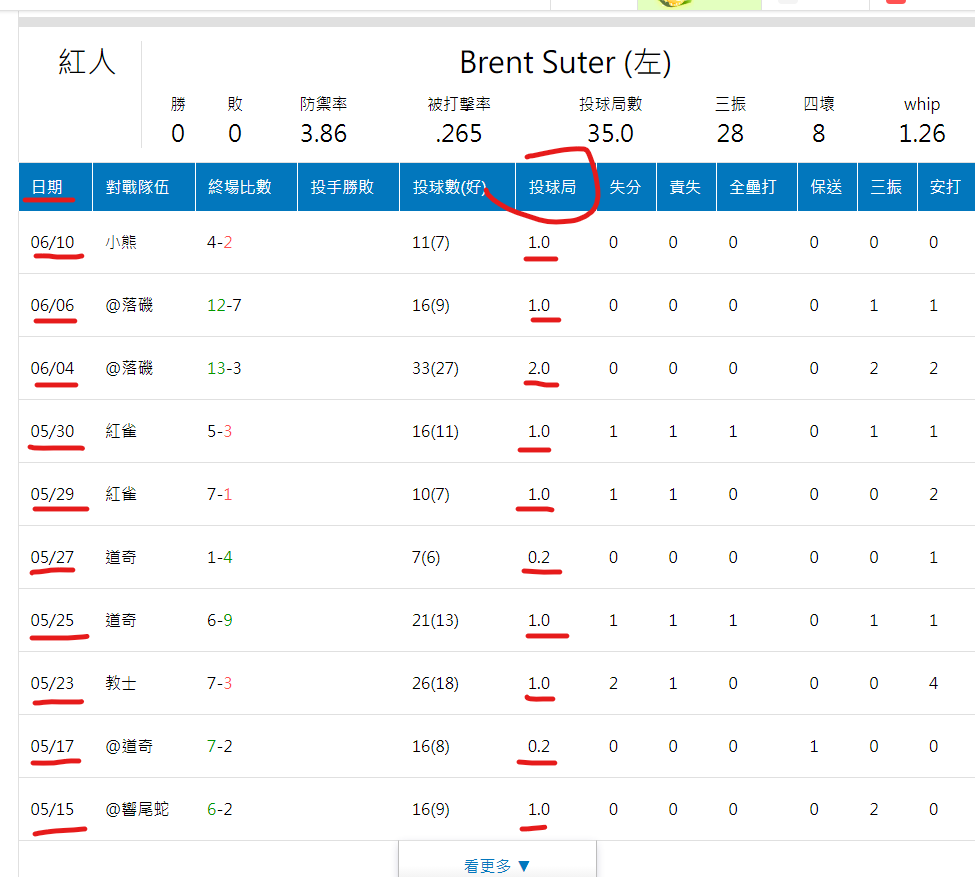Click the 安打 column header
Image resolution: width=975 pixels, height=877 pixels.
point(945,187)
